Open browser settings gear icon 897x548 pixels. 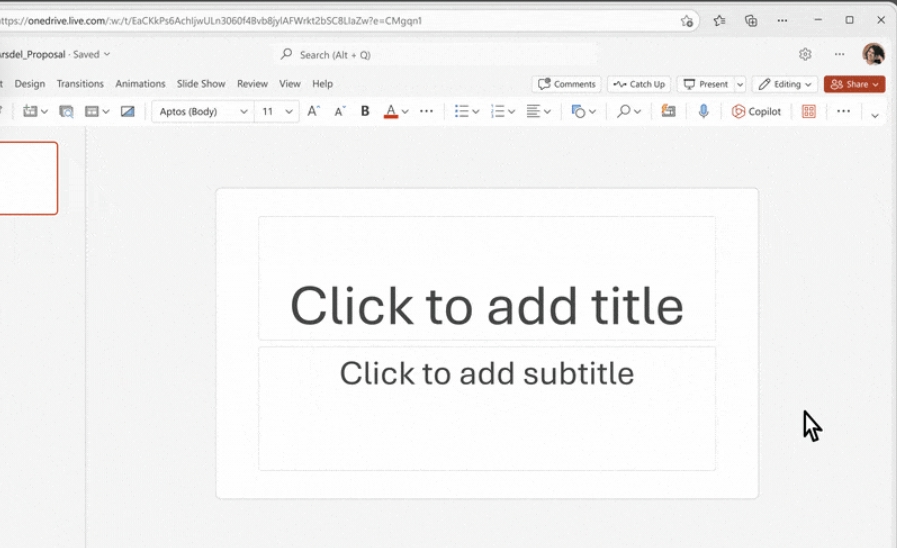(x=805, y=54)
